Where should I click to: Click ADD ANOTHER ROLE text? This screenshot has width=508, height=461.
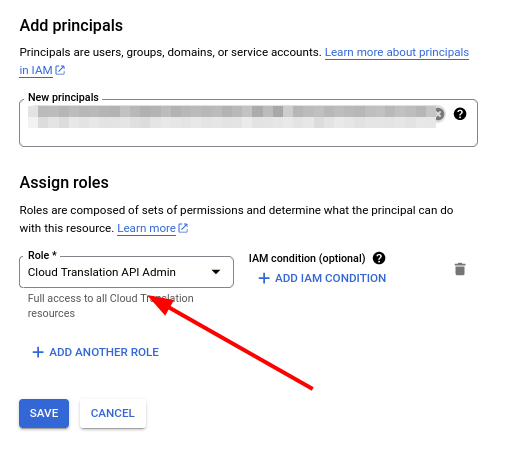[x=104, y=352]
